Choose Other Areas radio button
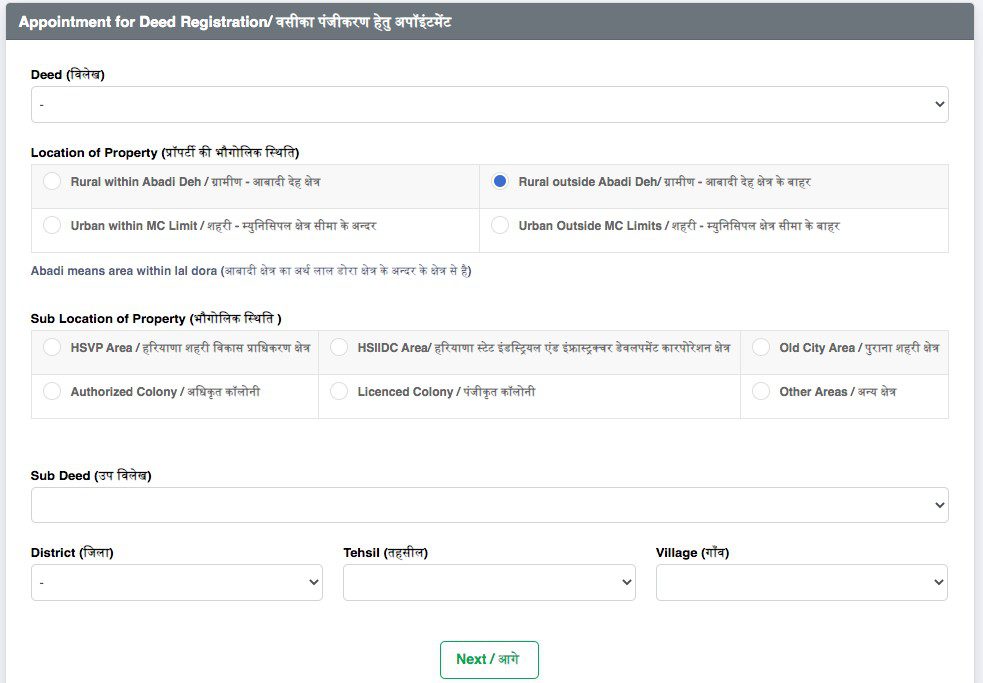Image resolution: width=983 pixels, height=683 pixels. [x=761, y=392]
